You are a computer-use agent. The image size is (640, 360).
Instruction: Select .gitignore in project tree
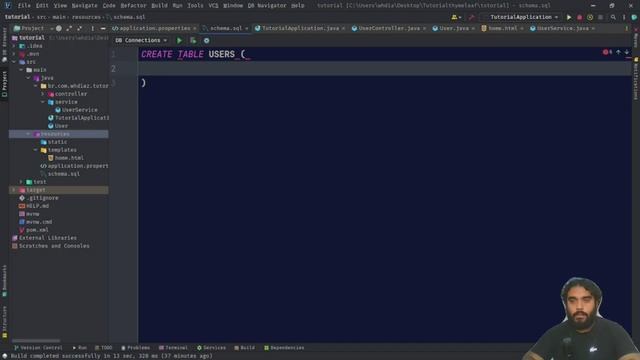point(42,198)
